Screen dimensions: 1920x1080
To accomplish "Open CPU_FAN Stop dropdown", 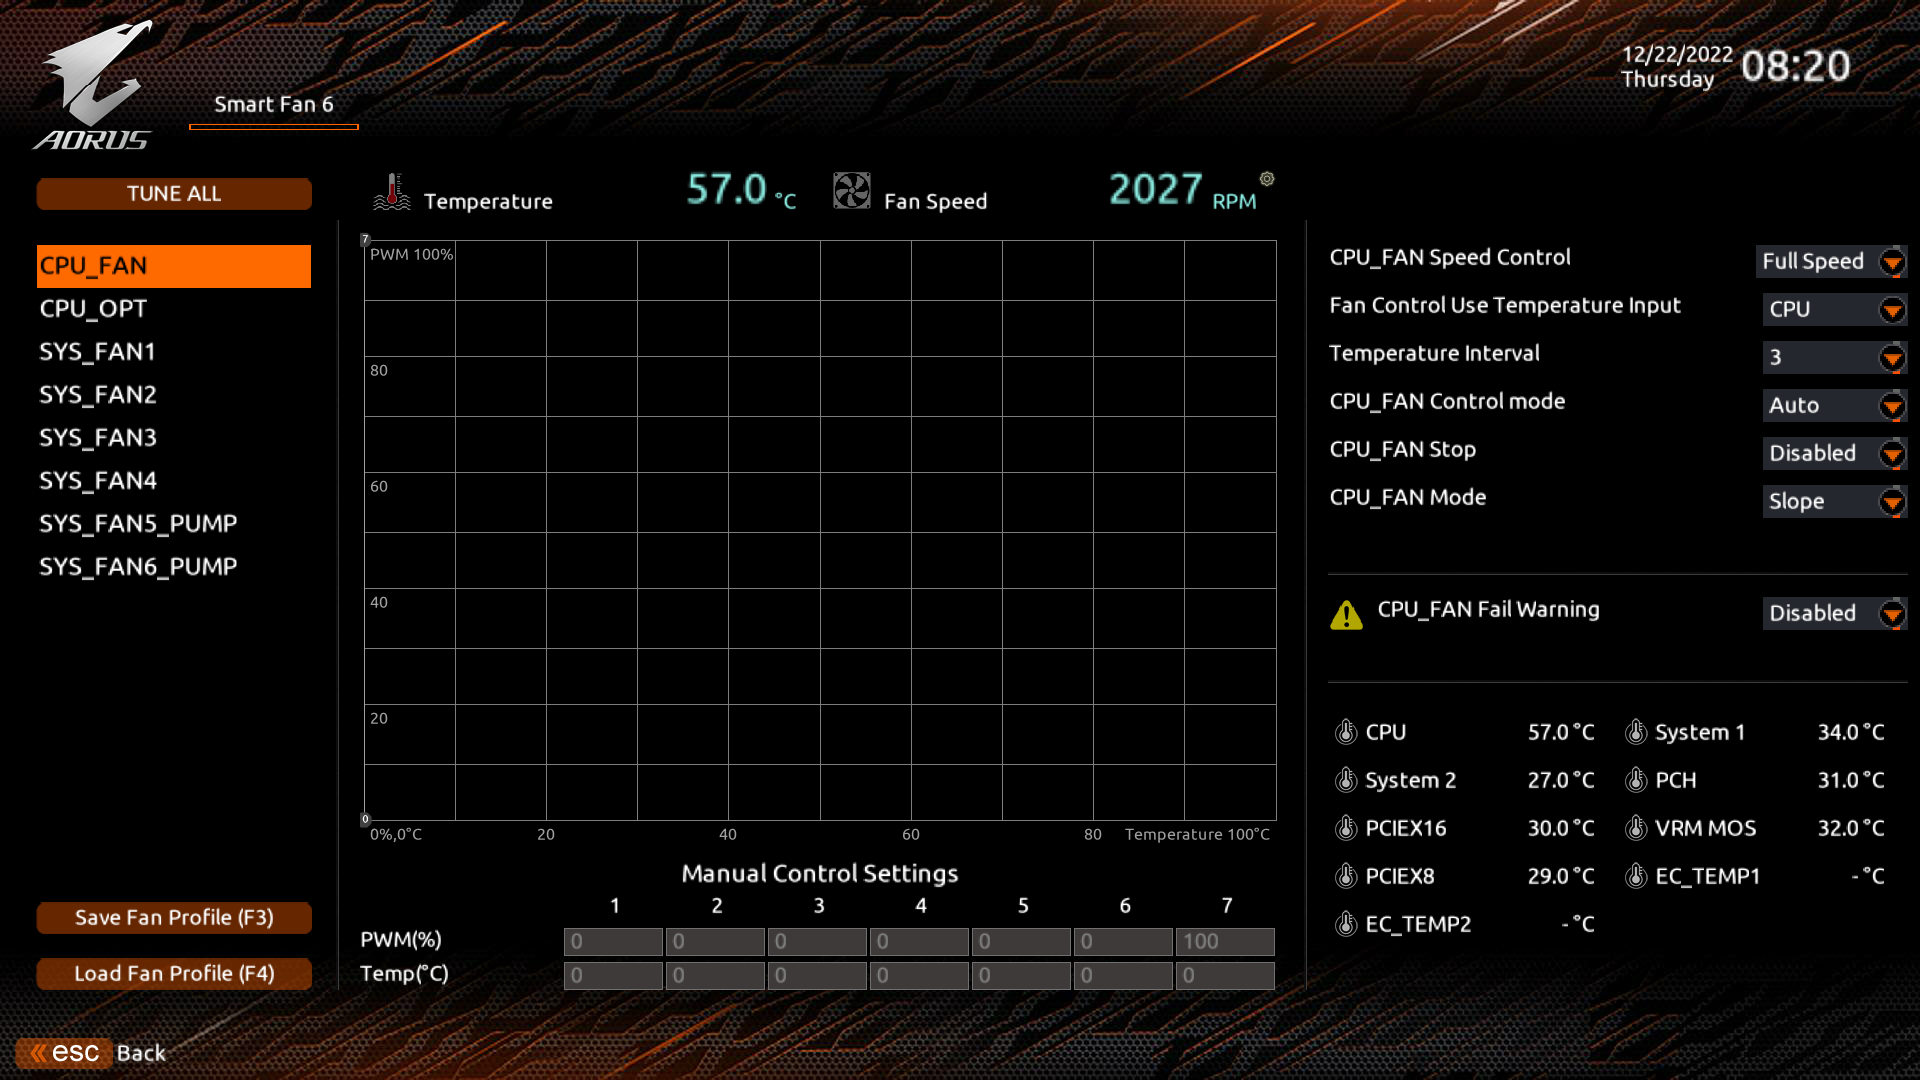I will (1835, 454).
